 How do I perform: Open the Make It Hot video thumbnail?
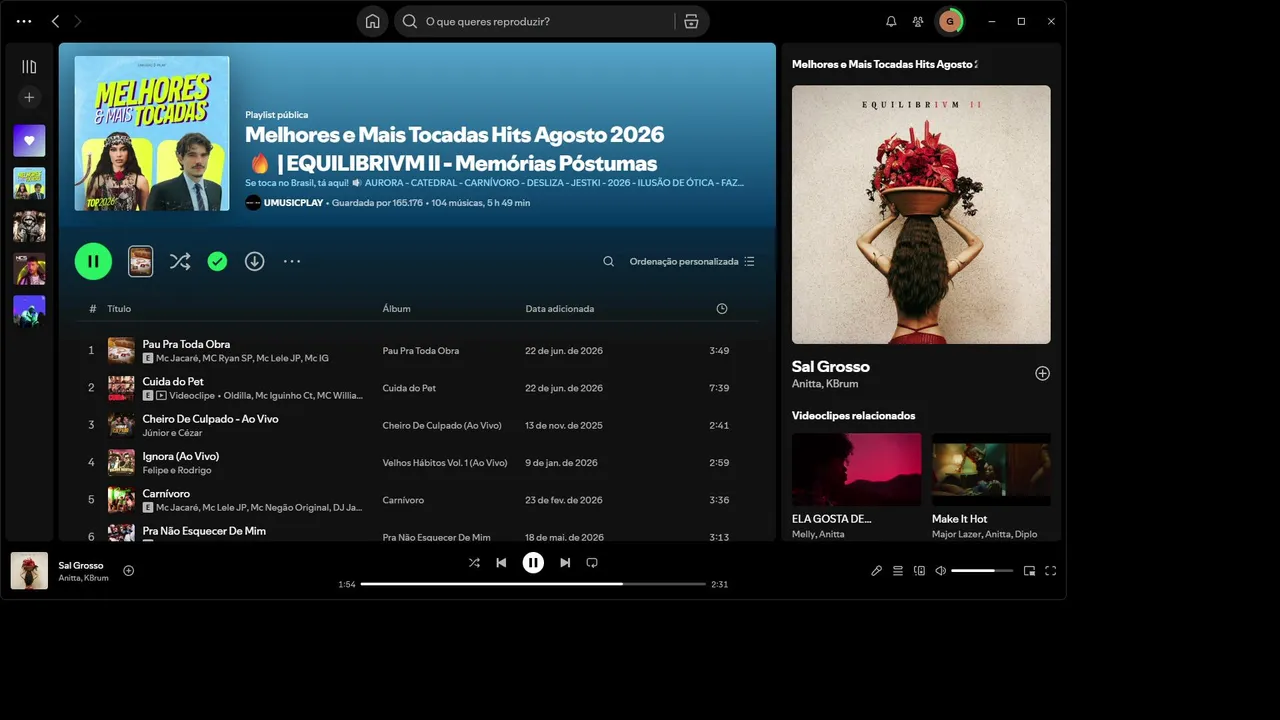(x=991, y=469)
